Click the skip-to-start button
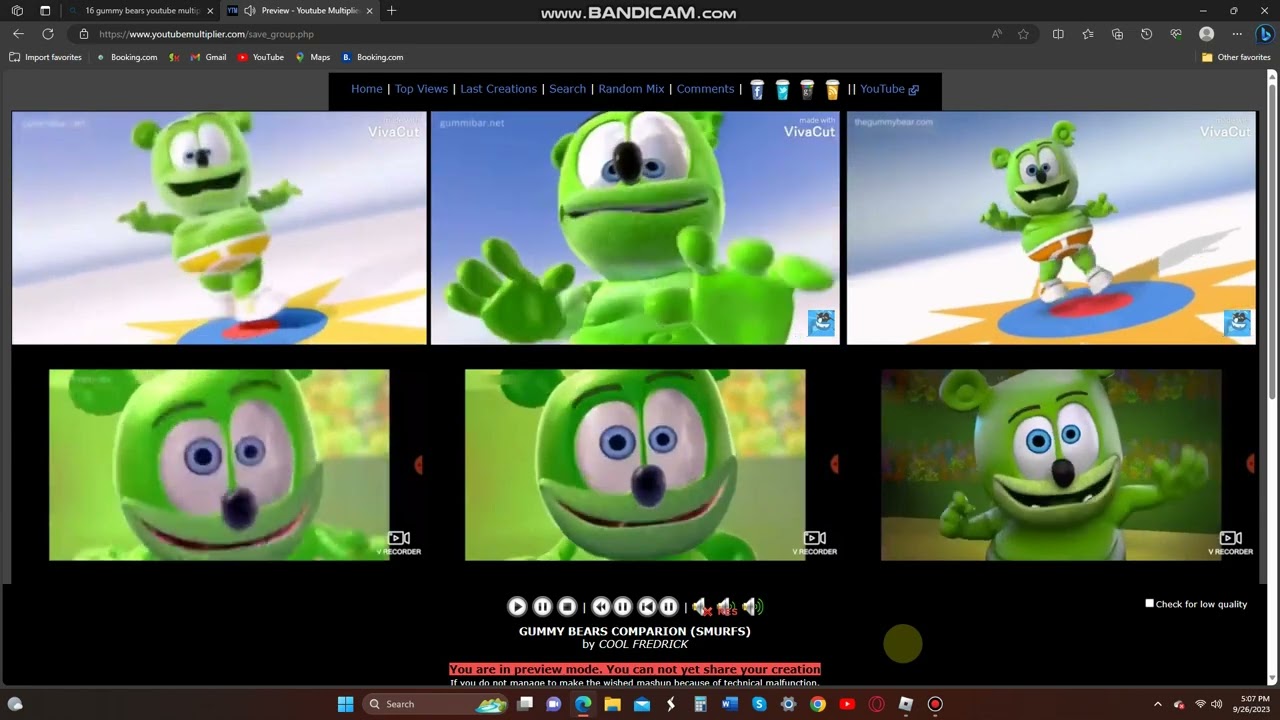The height and width of the screenshot is (720, 1280). [x=647, y=606]
